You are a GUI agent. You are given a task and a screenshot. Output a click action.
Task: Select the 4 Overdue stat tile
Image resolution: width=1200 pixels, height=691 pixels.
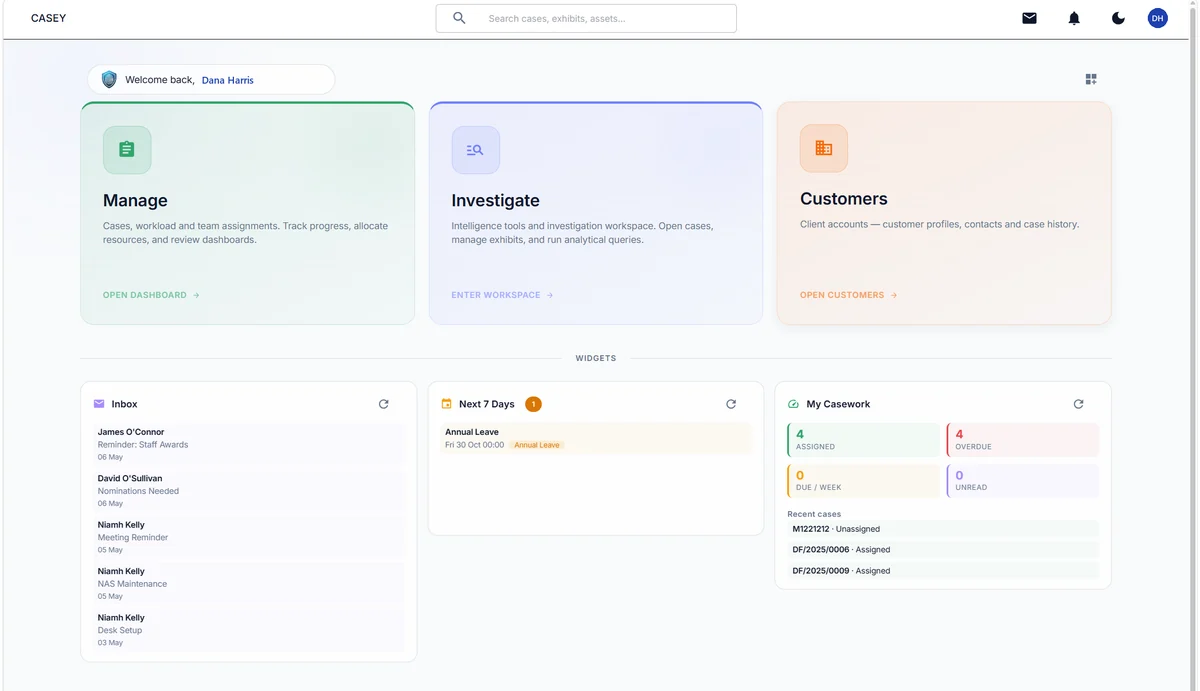pos(1022,440)
